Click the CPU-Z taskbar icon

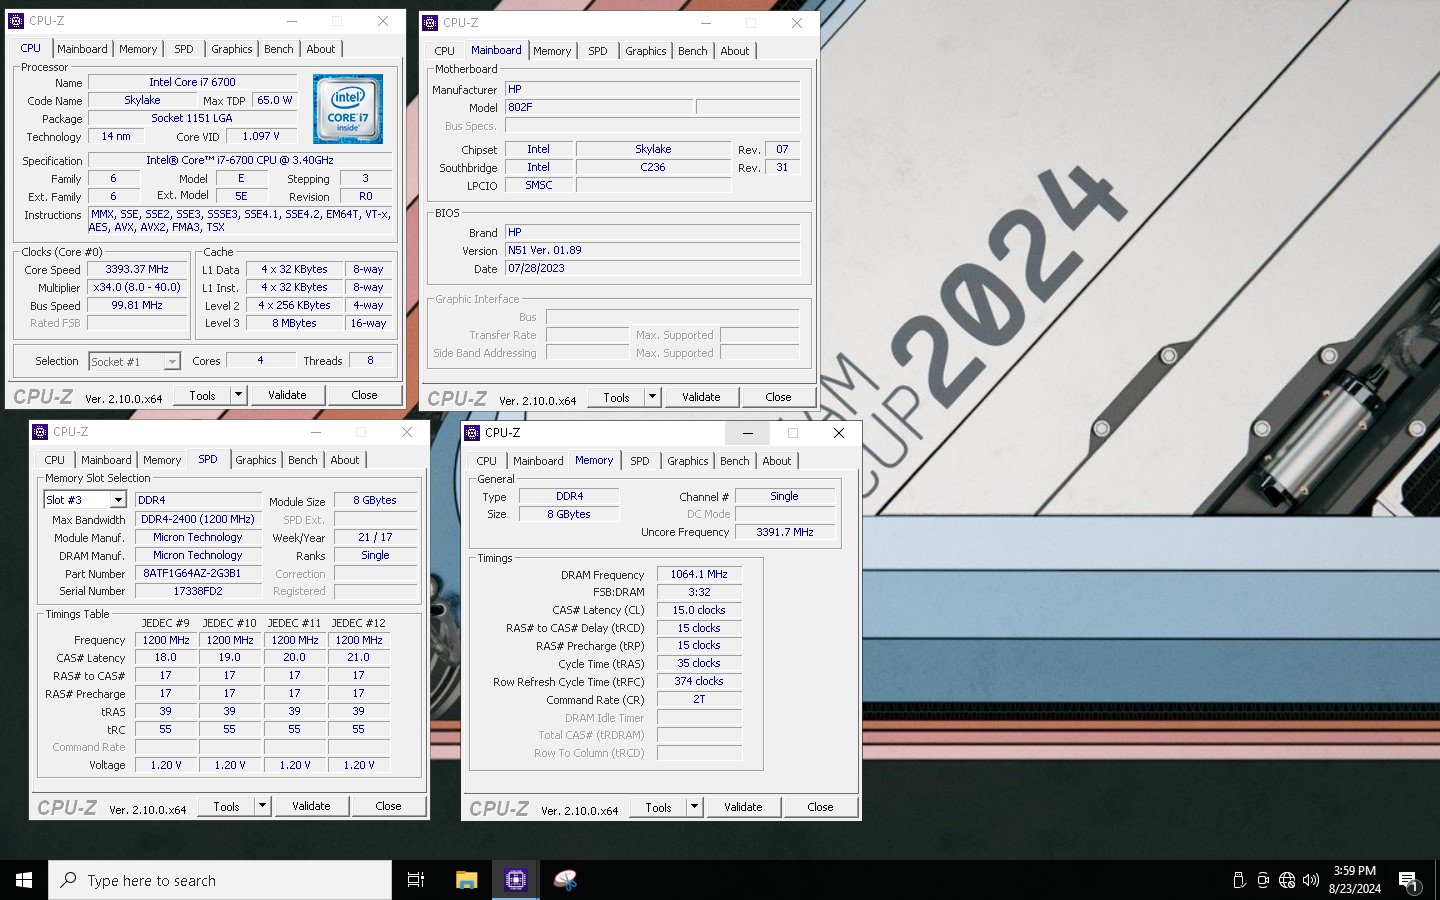pos(516,880)
